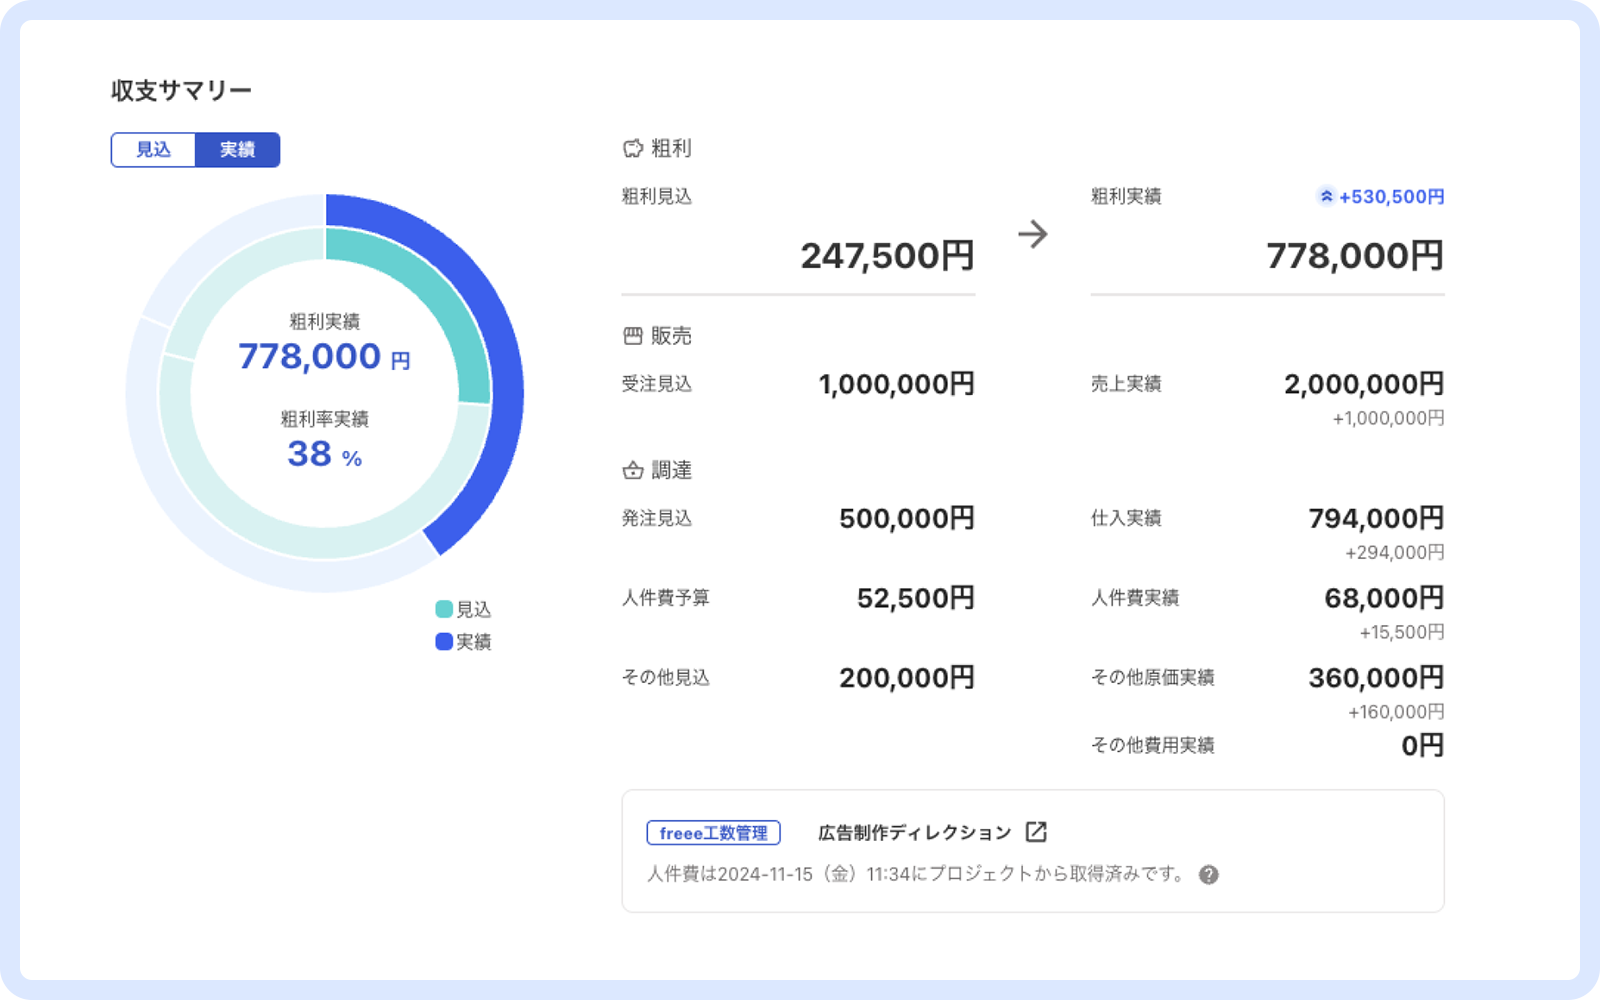
Task: Click the 778,000円 粗利実績 amount on the right
Action: 1354,256
